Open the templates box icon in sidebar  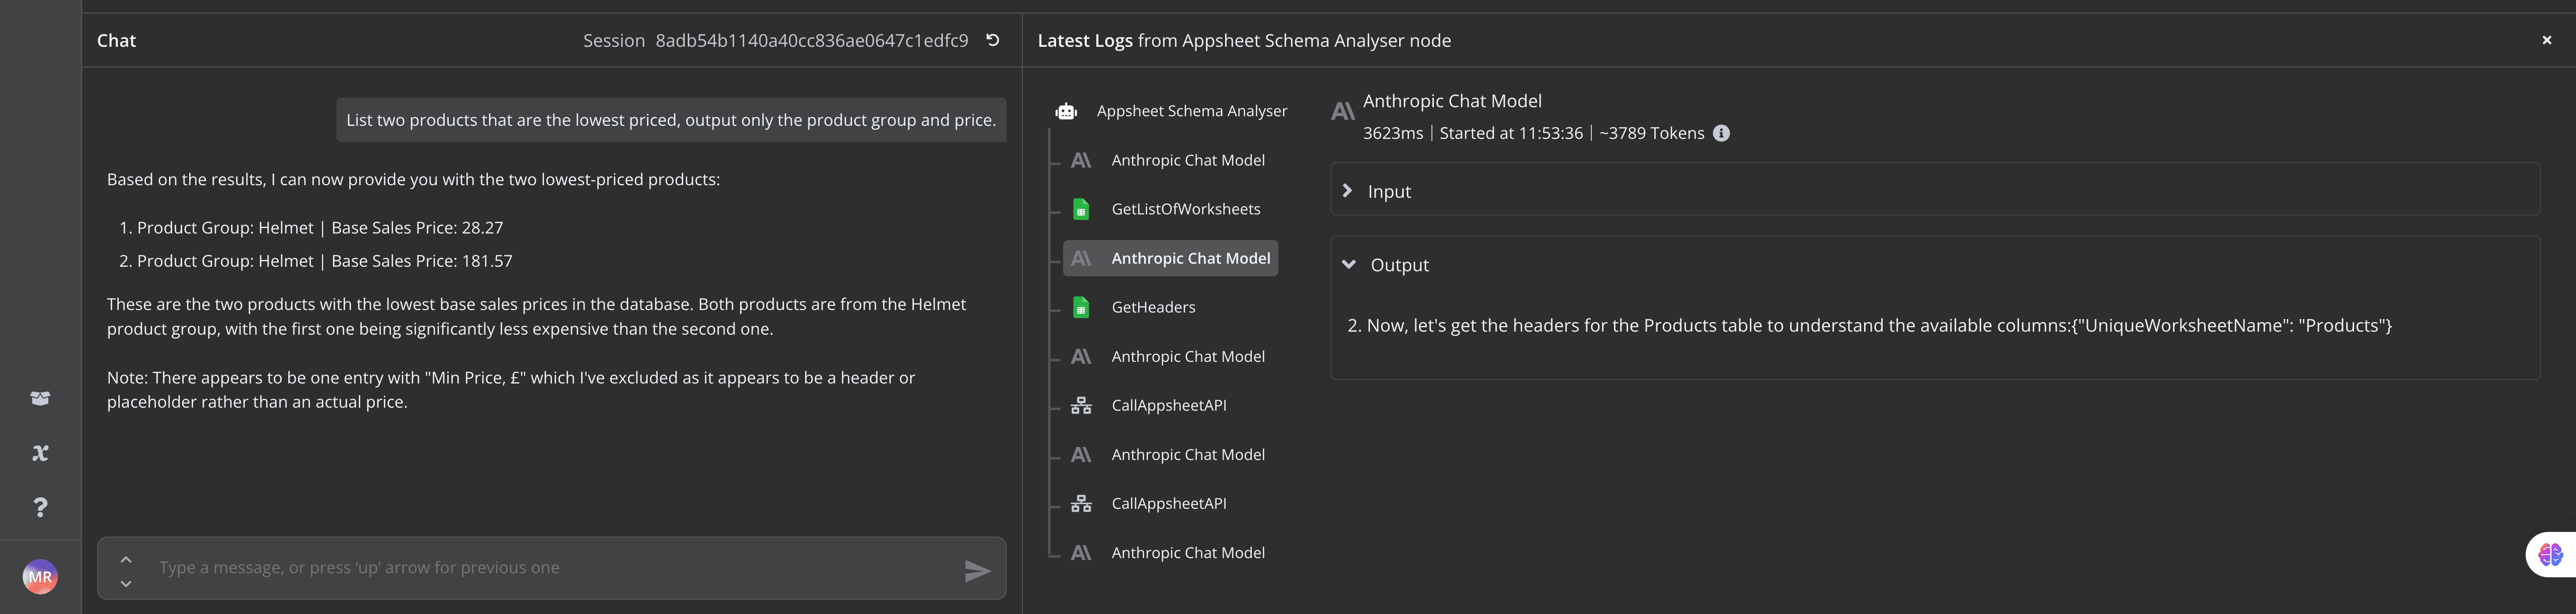click(40, 398)
